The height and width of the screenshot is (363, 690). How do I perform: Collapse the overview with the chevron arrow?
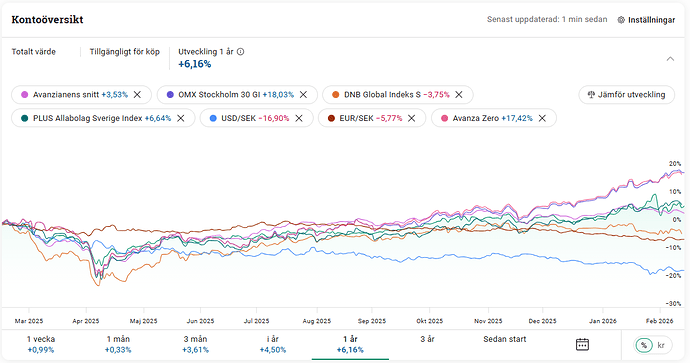click(x=670, y=59)
